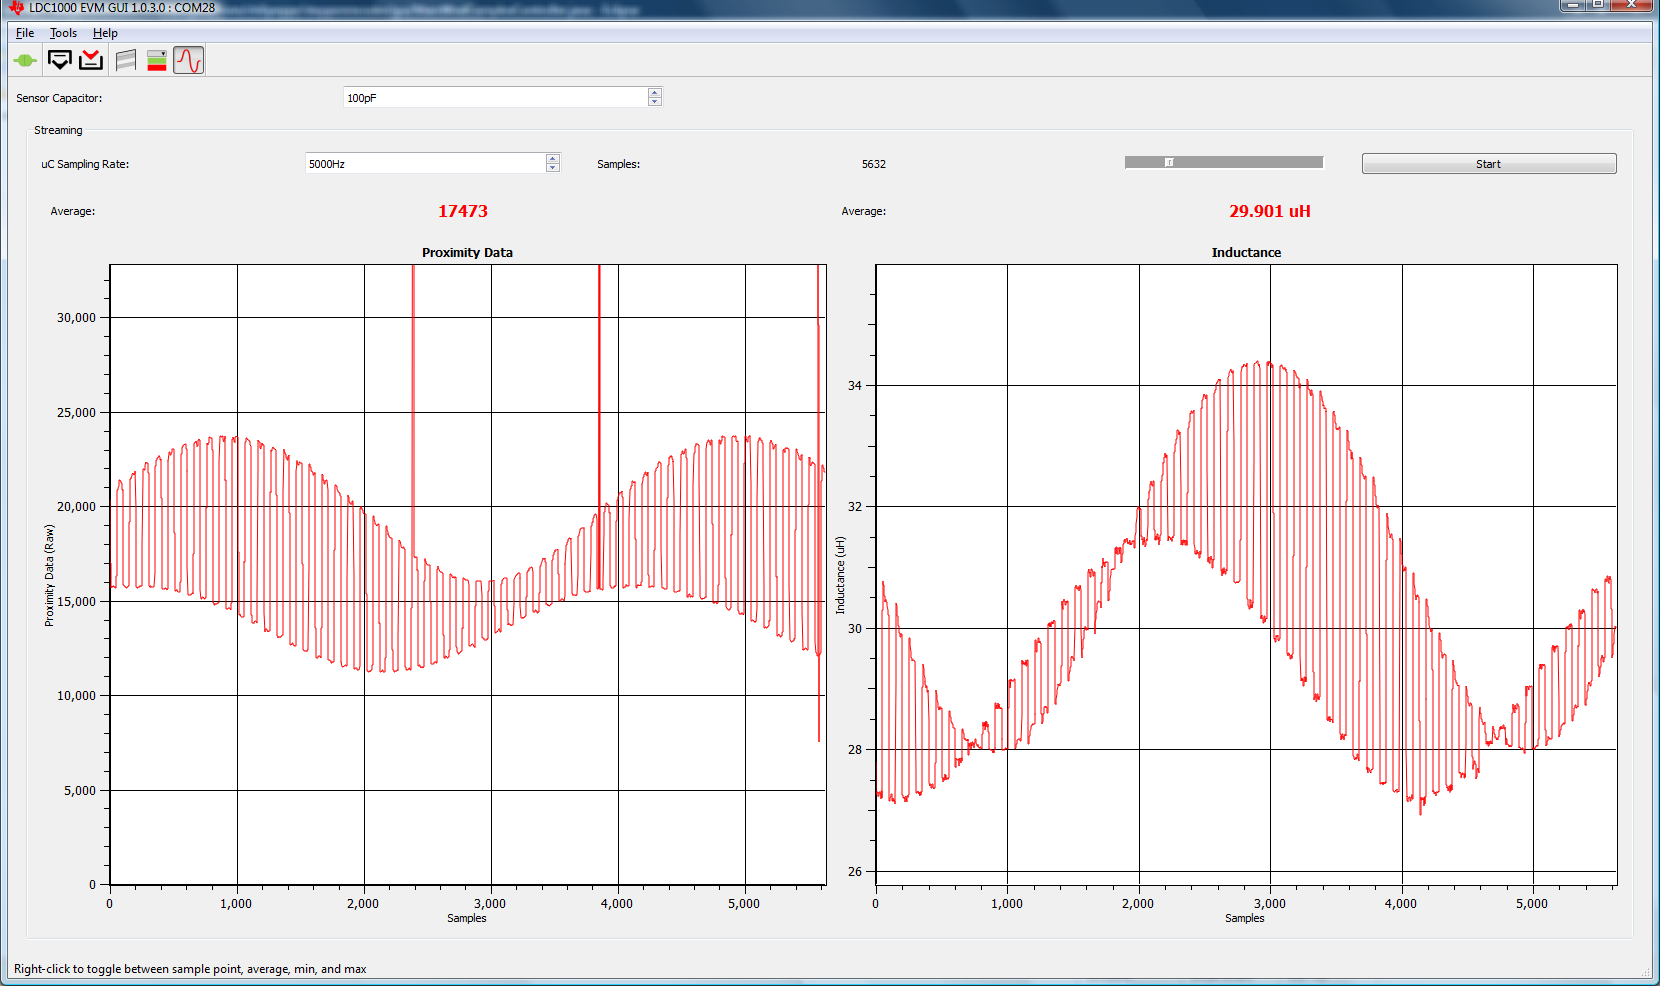Click the Samples count 5632

tap(874, 164)
